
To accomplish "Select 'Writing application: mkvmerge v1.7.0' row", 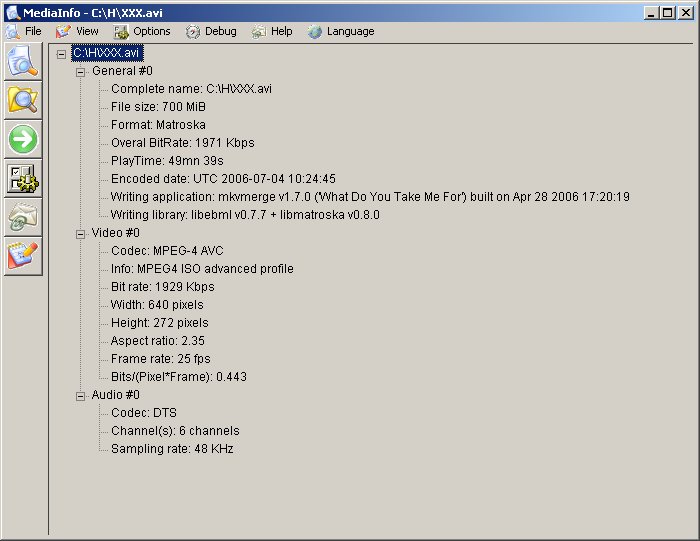I will point(370,197).
